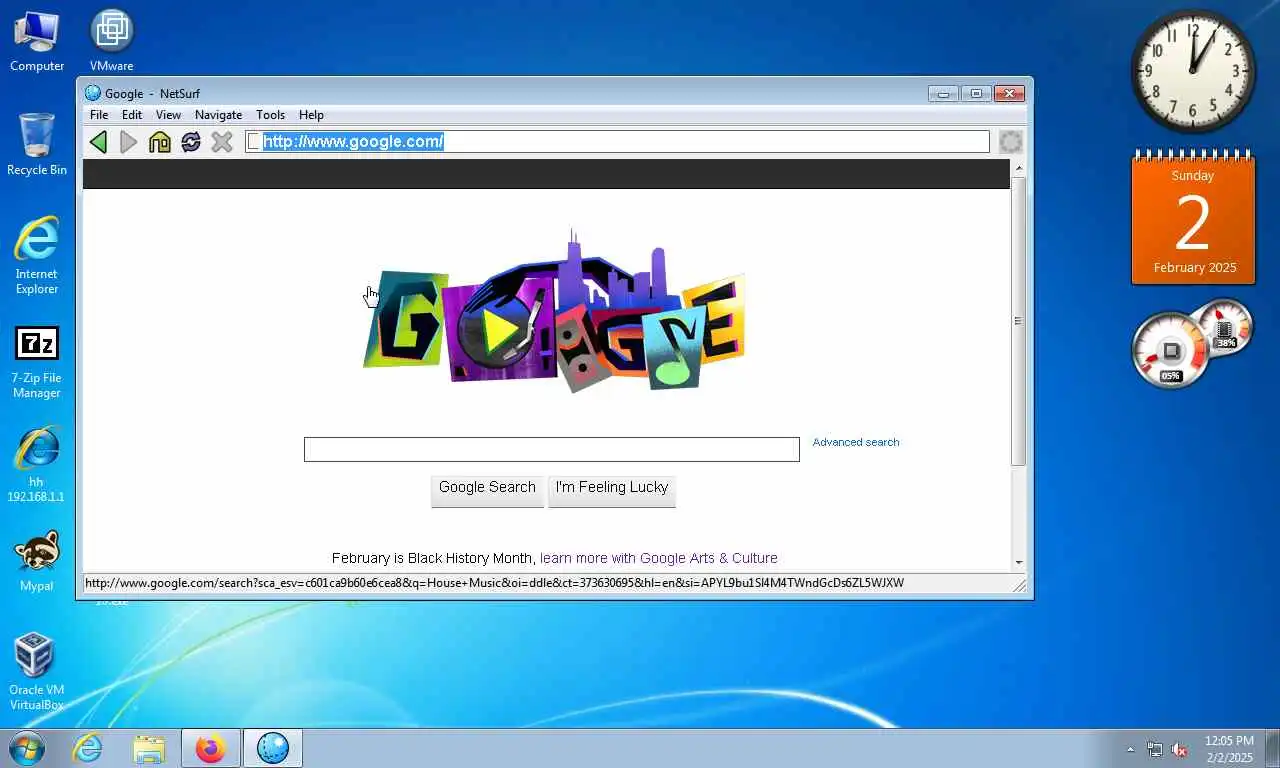Click the Google Search button
The width and height of the screenshot is (1280, 768).
pos(487,490)
